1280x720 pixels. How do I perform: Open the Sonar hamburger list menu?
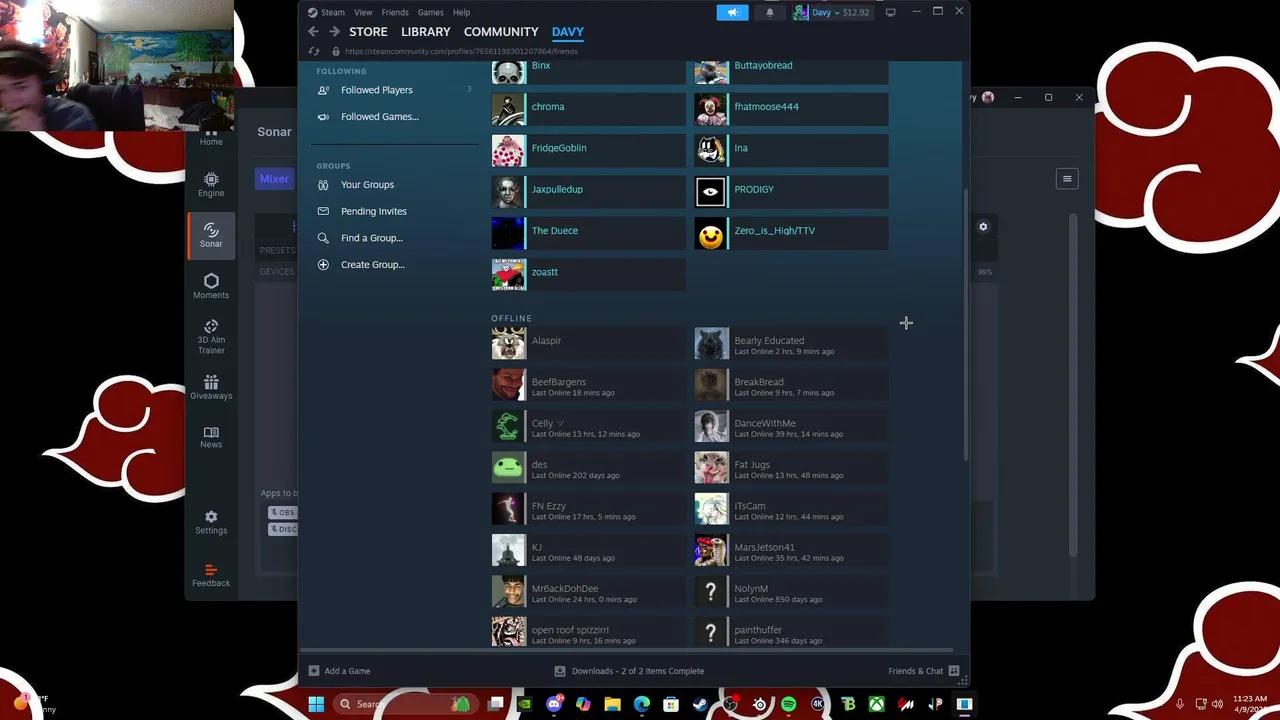[x=1067, y=179]
